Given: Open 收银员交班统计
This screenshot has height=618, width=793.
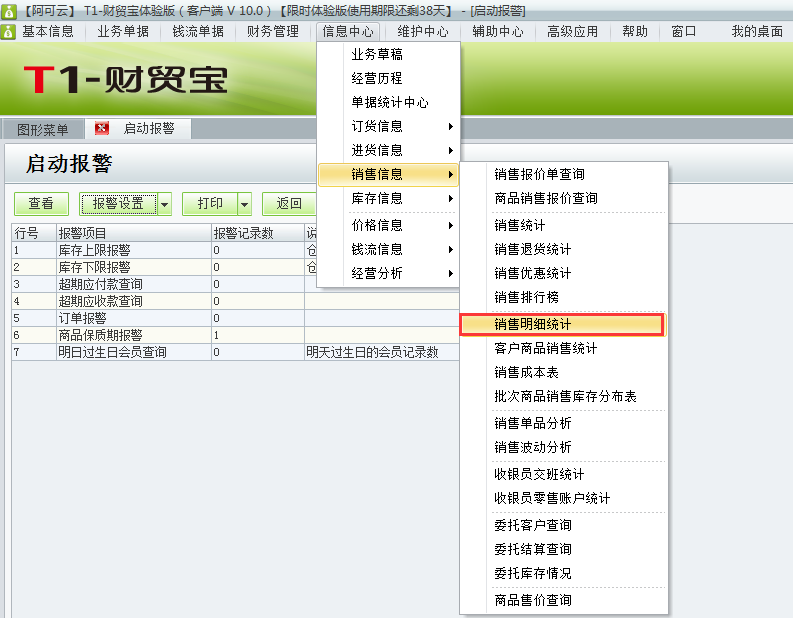Looking at the screenshot, I should [x=563, y=474].
